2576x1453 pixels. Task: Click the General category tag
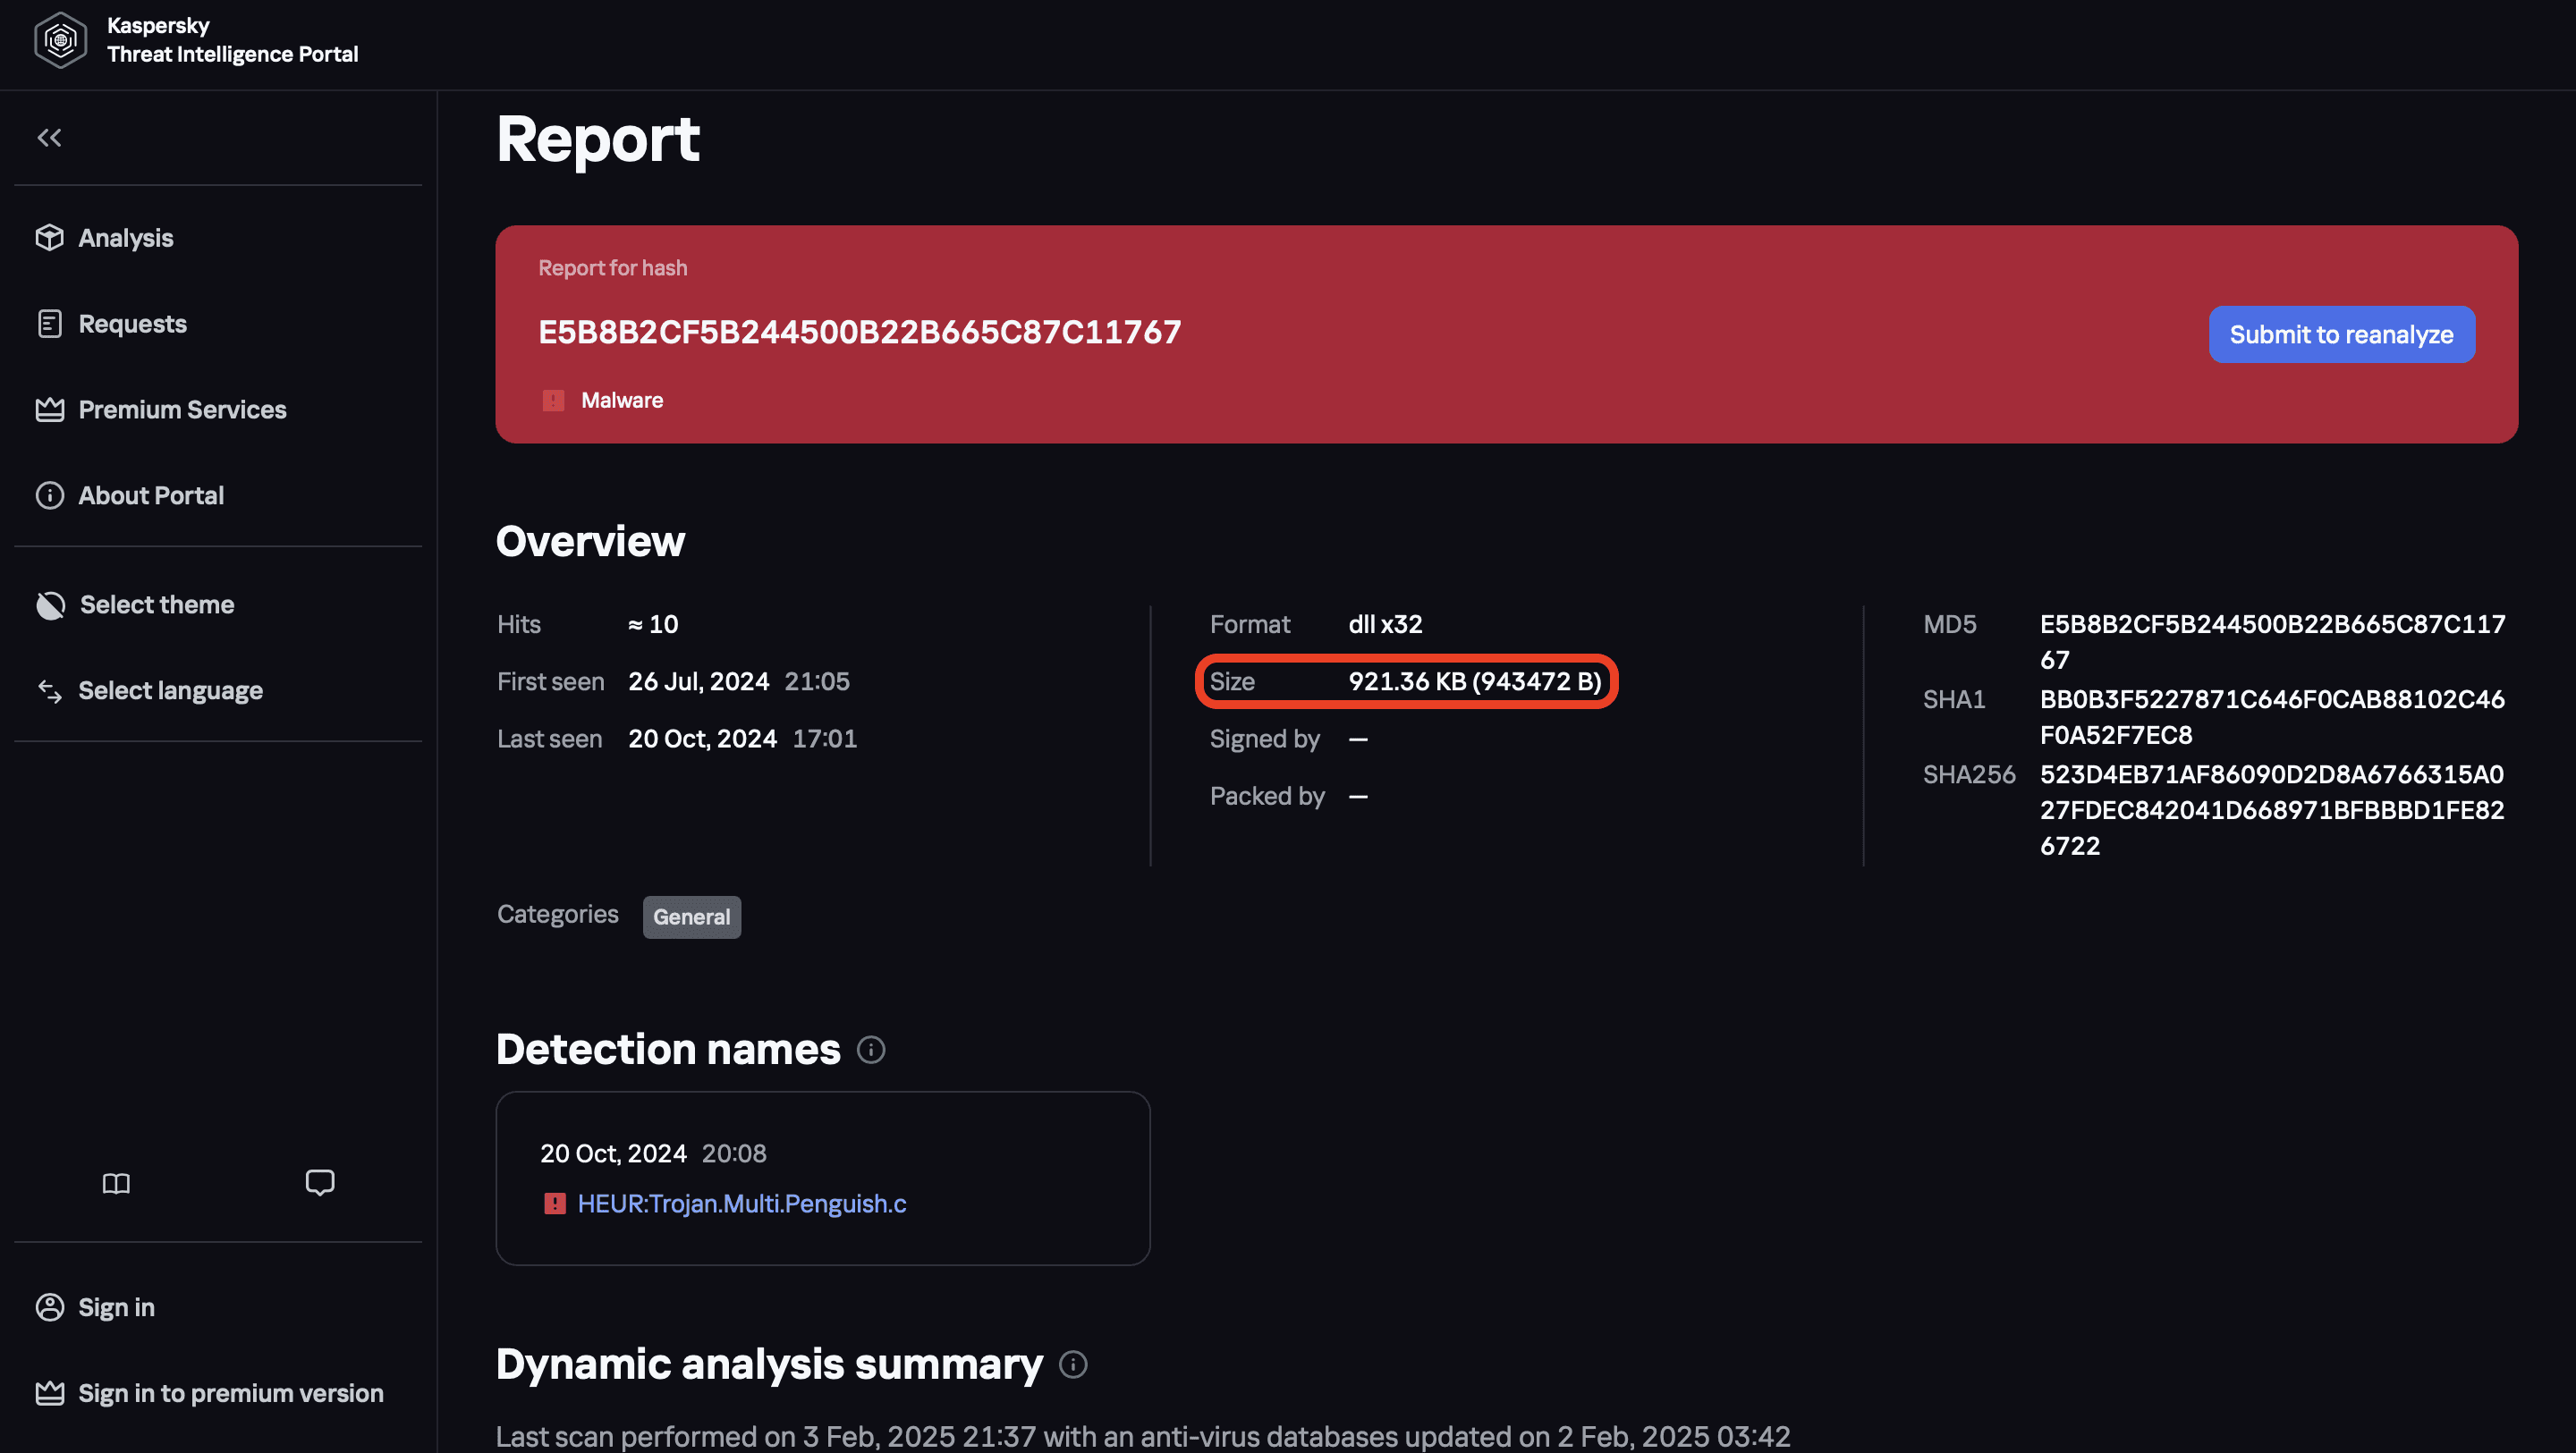coord(692,917)
